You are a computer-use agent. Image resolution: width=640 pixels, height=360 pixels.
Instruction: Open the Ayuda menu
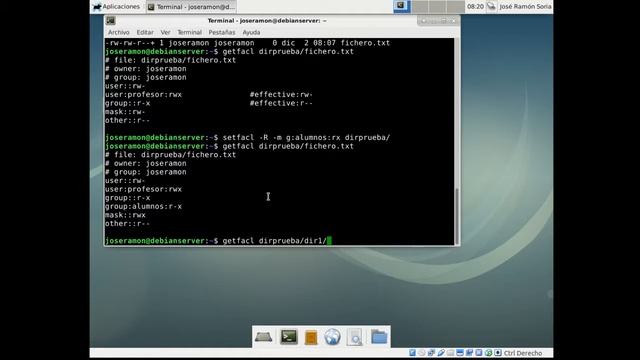coord(251,32)
